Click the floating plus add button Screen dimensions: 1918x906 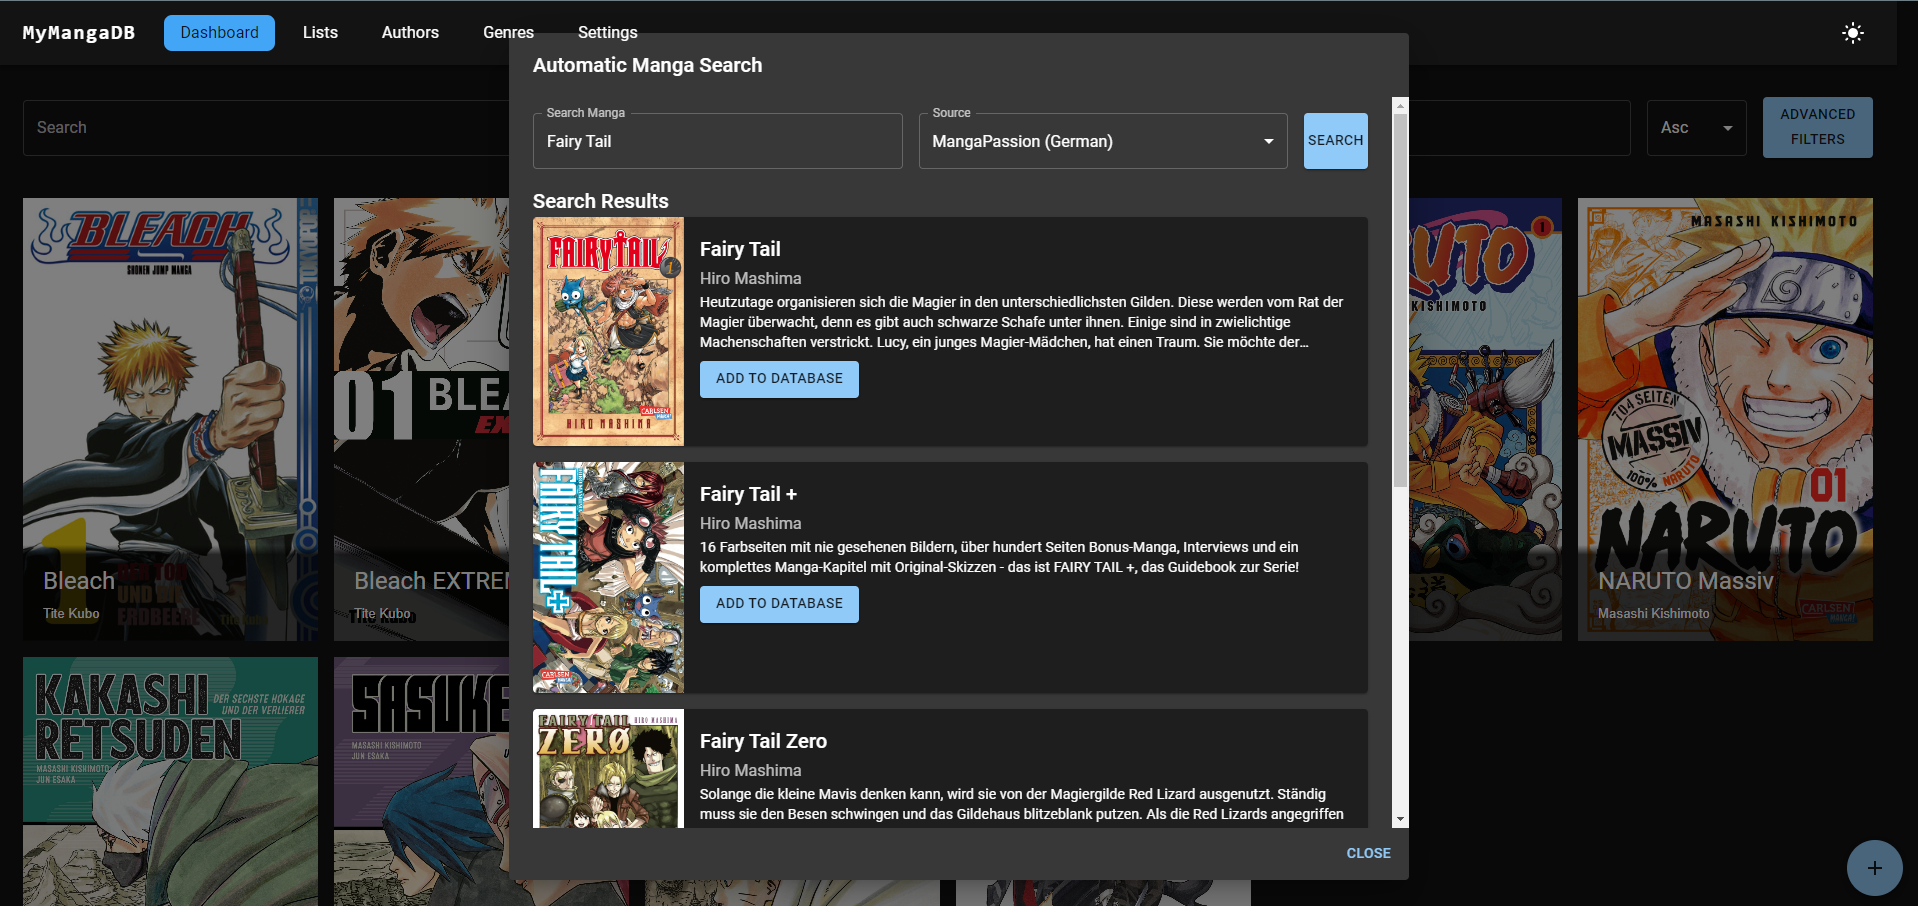point(1874,868)
